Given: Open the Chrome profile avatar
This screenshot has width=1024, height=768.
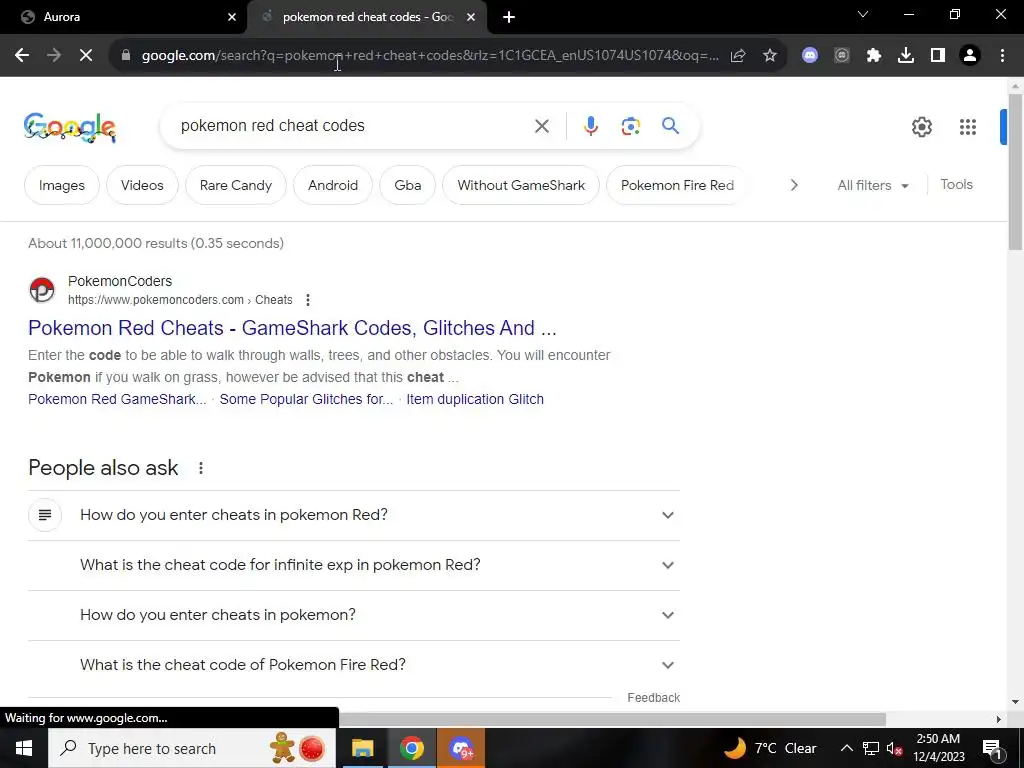Looking at the screenshot, I should click(970, 56).
